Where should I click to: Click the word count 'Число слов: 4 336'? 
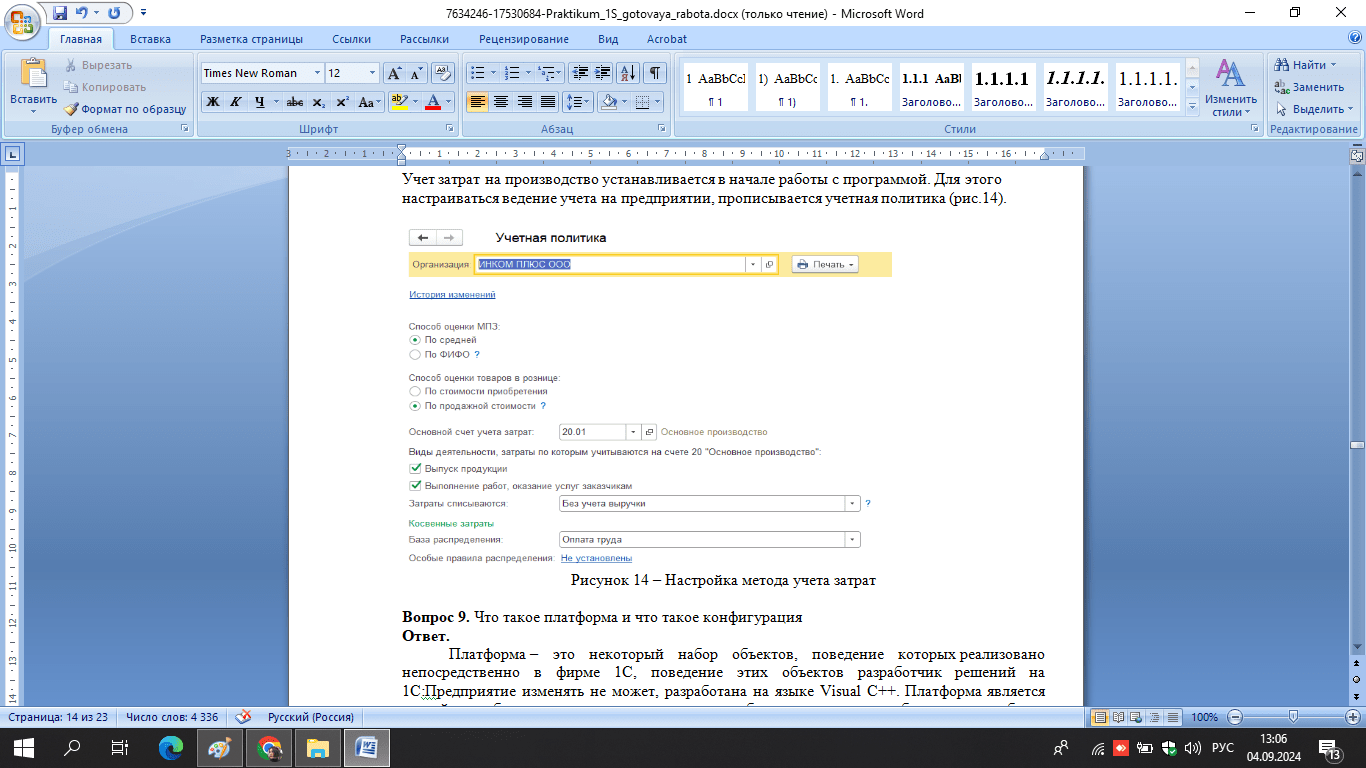(172, 717)
